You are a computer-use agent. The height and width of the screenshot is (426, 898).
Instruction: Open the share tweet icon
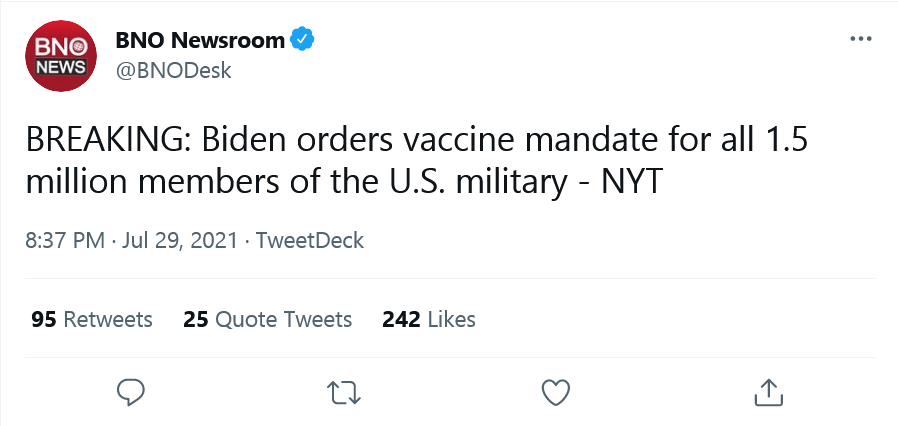(769, 392)
